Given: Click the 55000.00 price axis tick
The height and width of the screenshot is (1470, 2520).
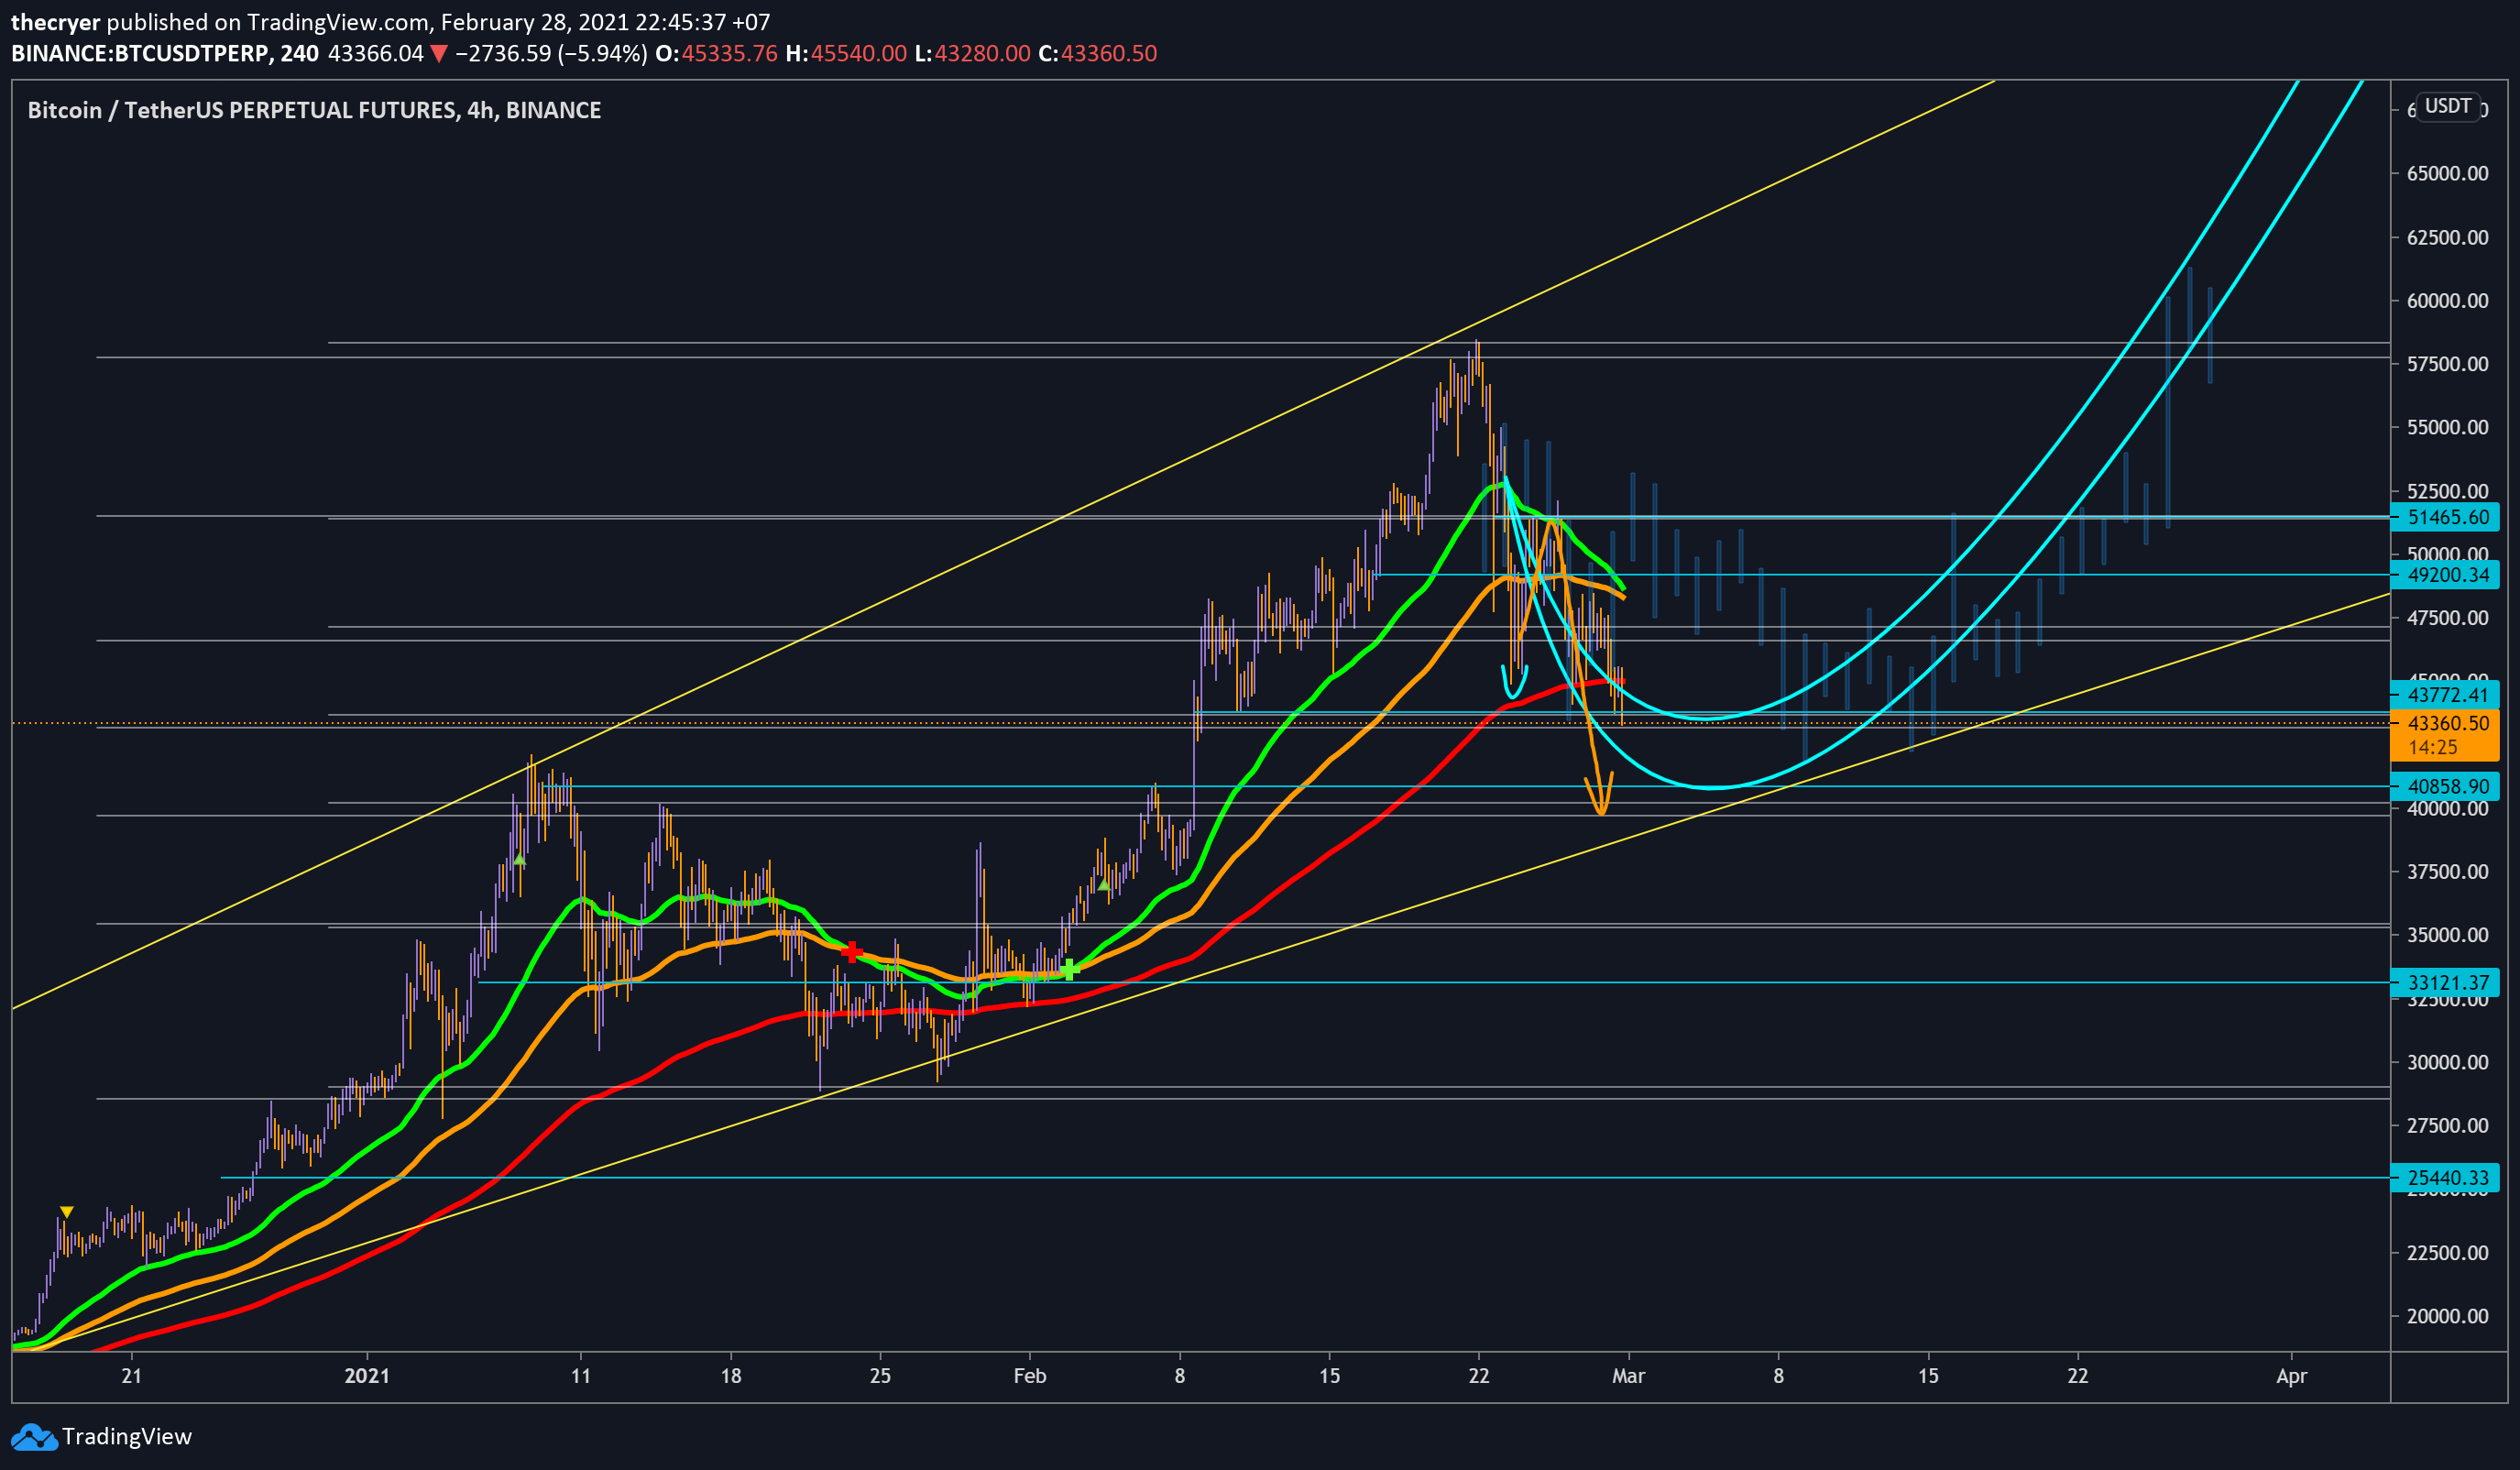Looking at the screenshot, I should [x=2447, y=427].
